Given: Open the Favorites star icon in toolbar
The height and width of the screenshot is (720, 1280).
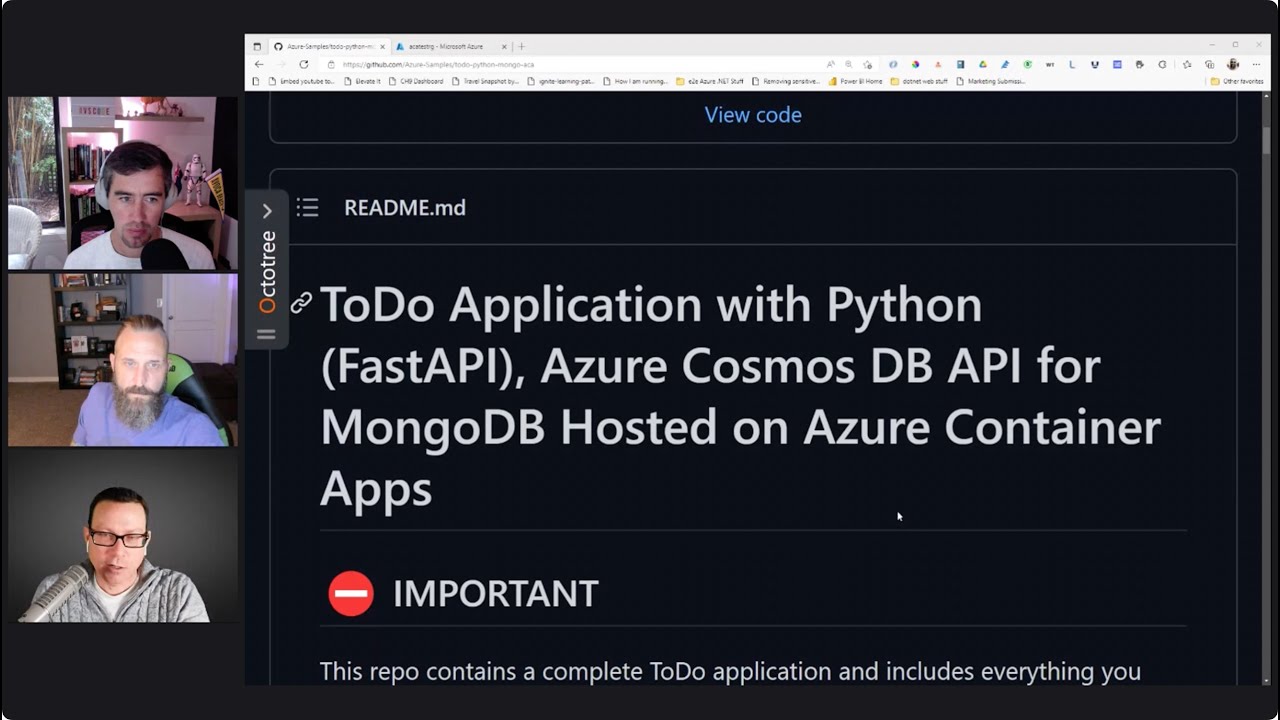Looking at the screenshot, I should [1187, 64].
